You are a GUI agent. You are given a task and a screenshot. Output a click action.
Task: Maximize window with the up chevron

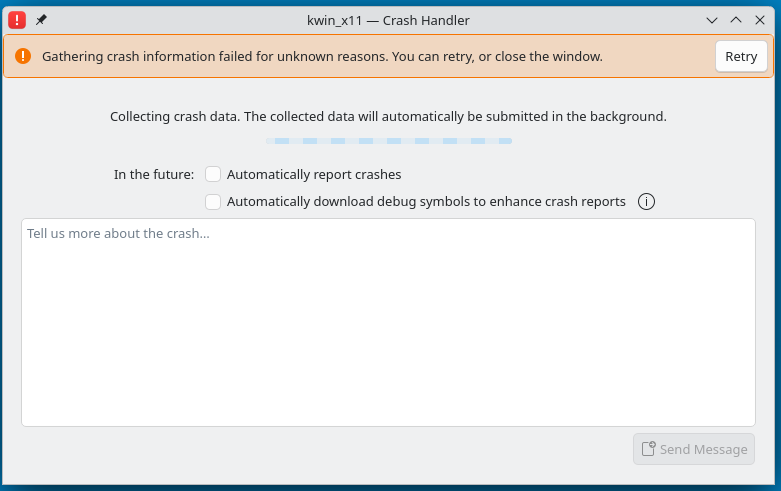tap(736, 20)
